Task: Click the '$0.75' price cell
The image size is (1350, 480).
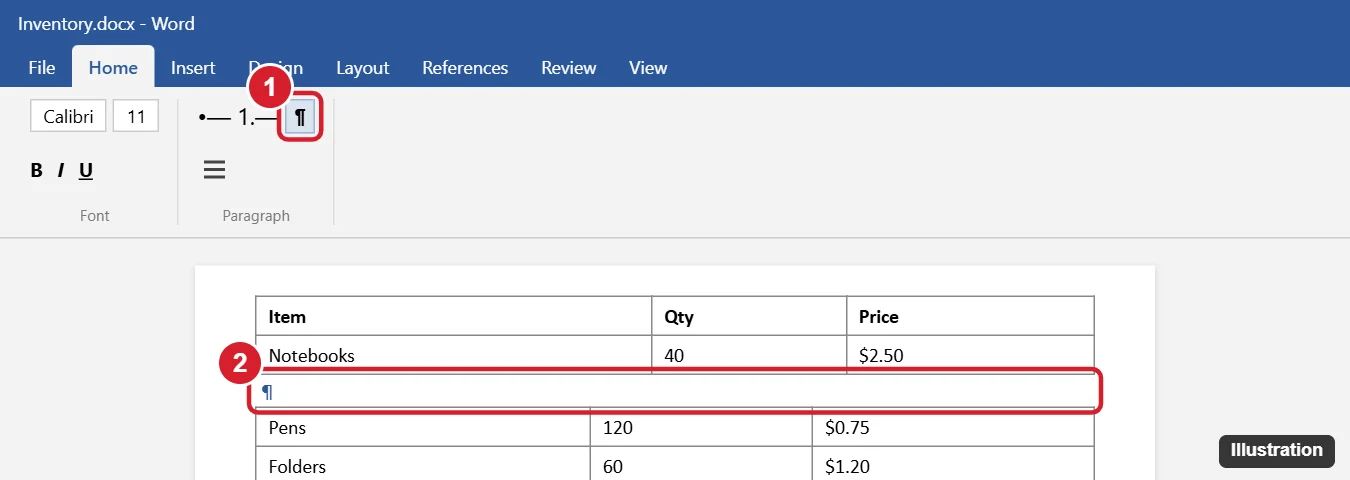Action: pyautogui.click(x=953, y=428)
